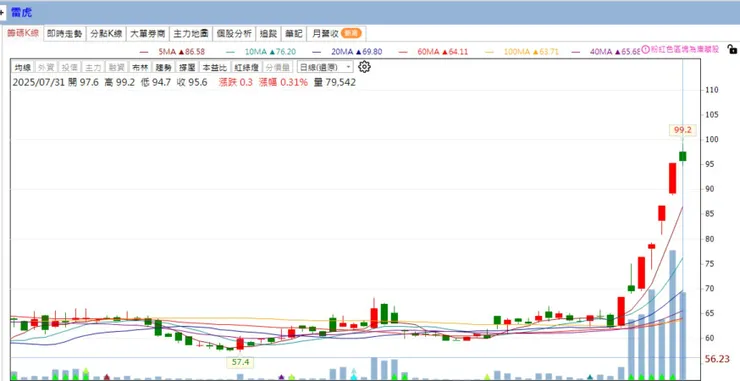Click the 漲跌 0.3 change value
This screenshot has height=381, width=740.
235,83
